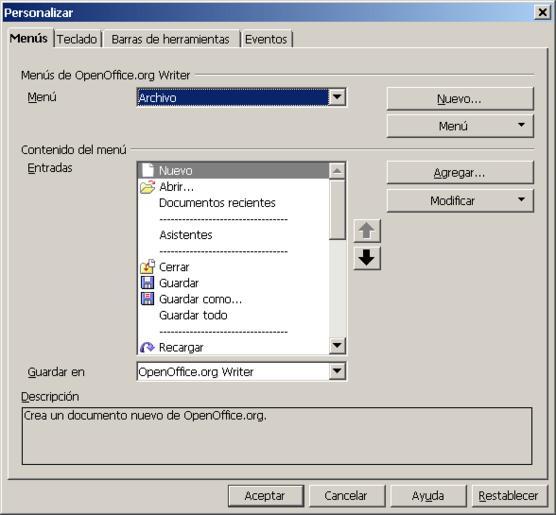The height and width of the screenshot is (515, 556).
Task: Switch to the Barras de herramientas tab
Action: 170,39
